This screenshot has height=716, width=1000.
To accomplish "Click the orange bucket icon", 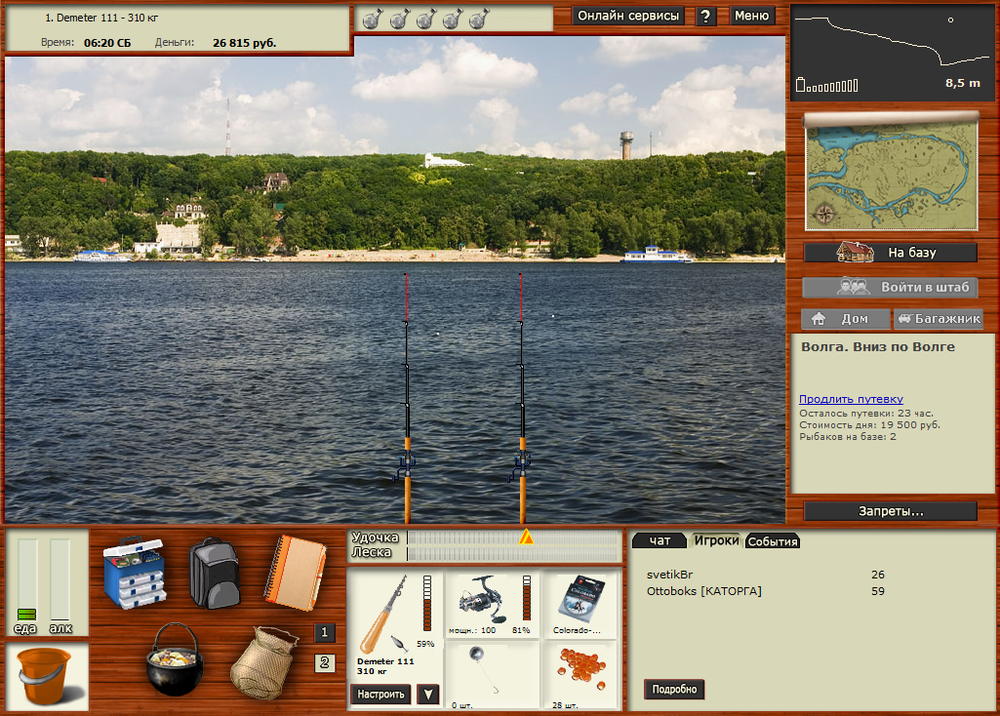I will (47, 676).
